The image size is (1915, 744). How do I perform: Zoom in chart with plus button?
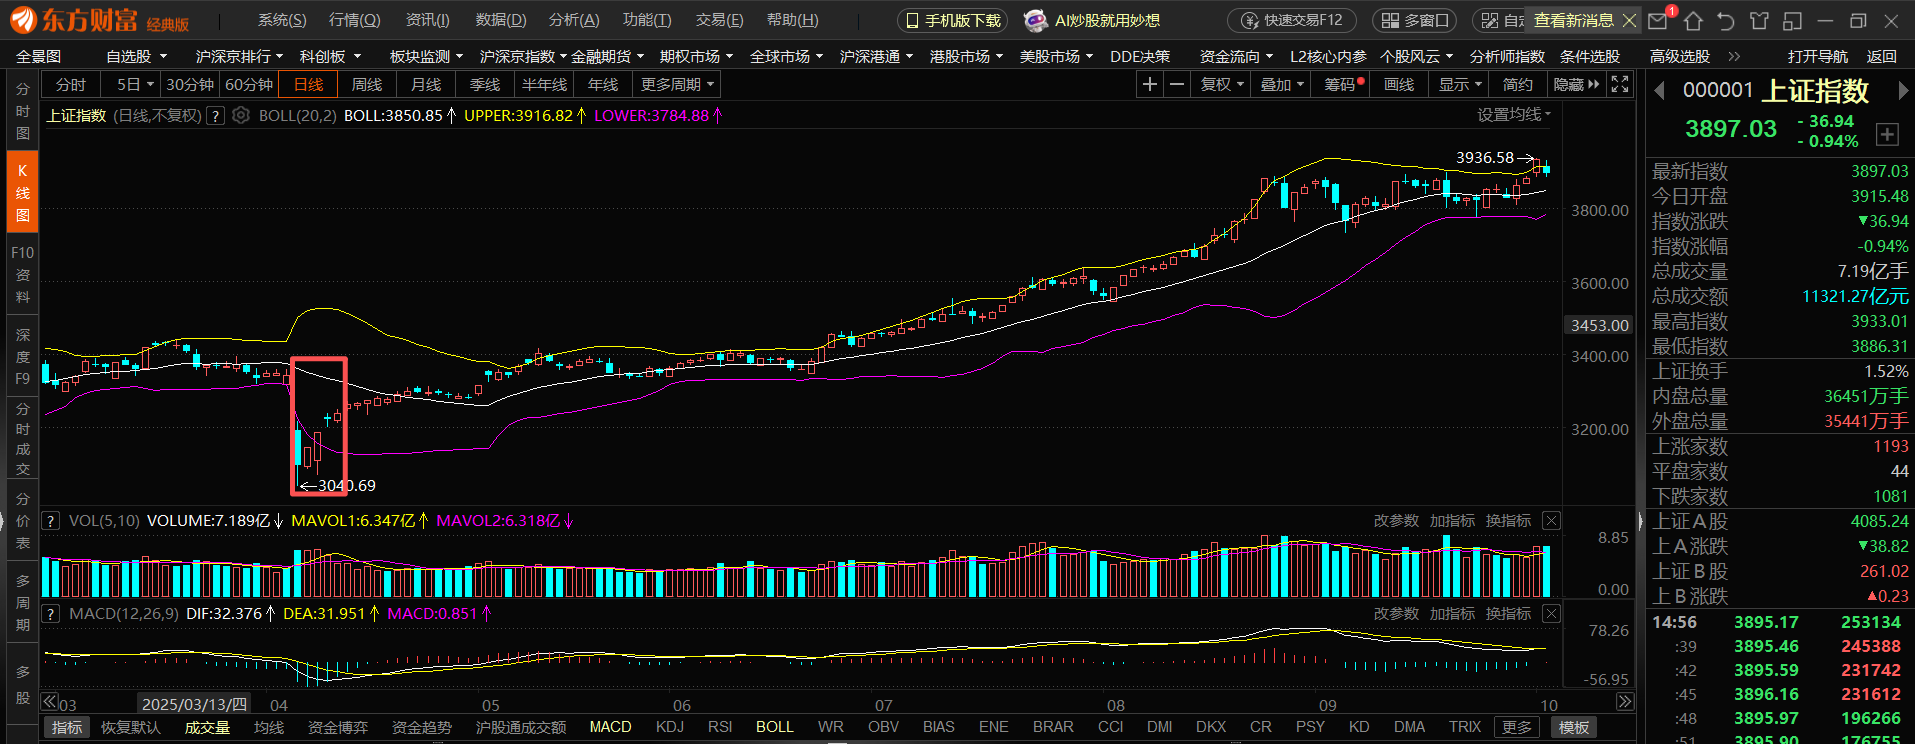(1150, 85)
